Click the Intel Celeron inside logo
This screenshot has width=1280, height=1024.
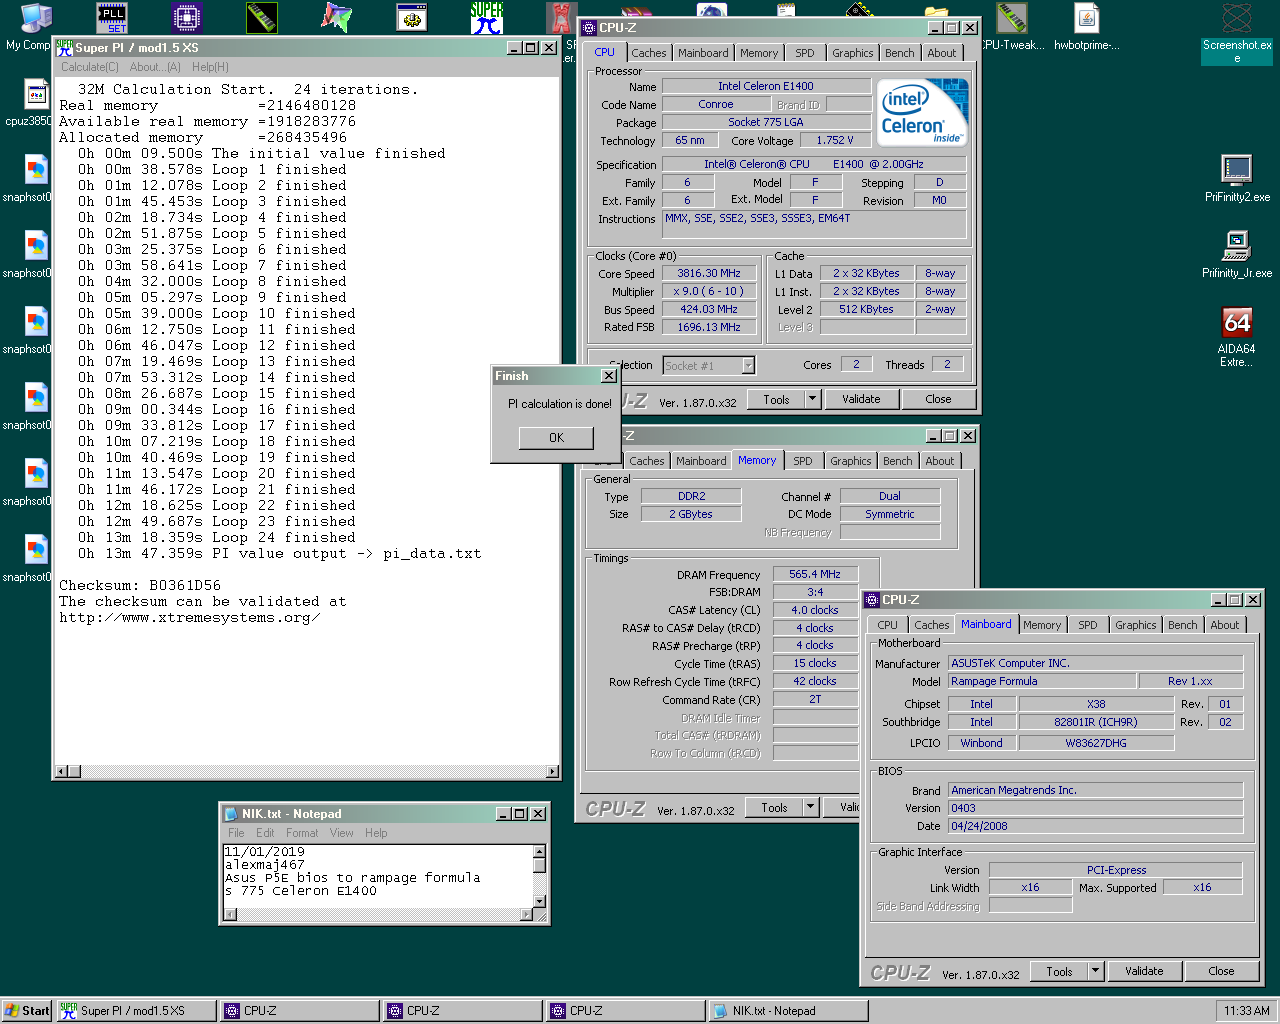point(923,113)
